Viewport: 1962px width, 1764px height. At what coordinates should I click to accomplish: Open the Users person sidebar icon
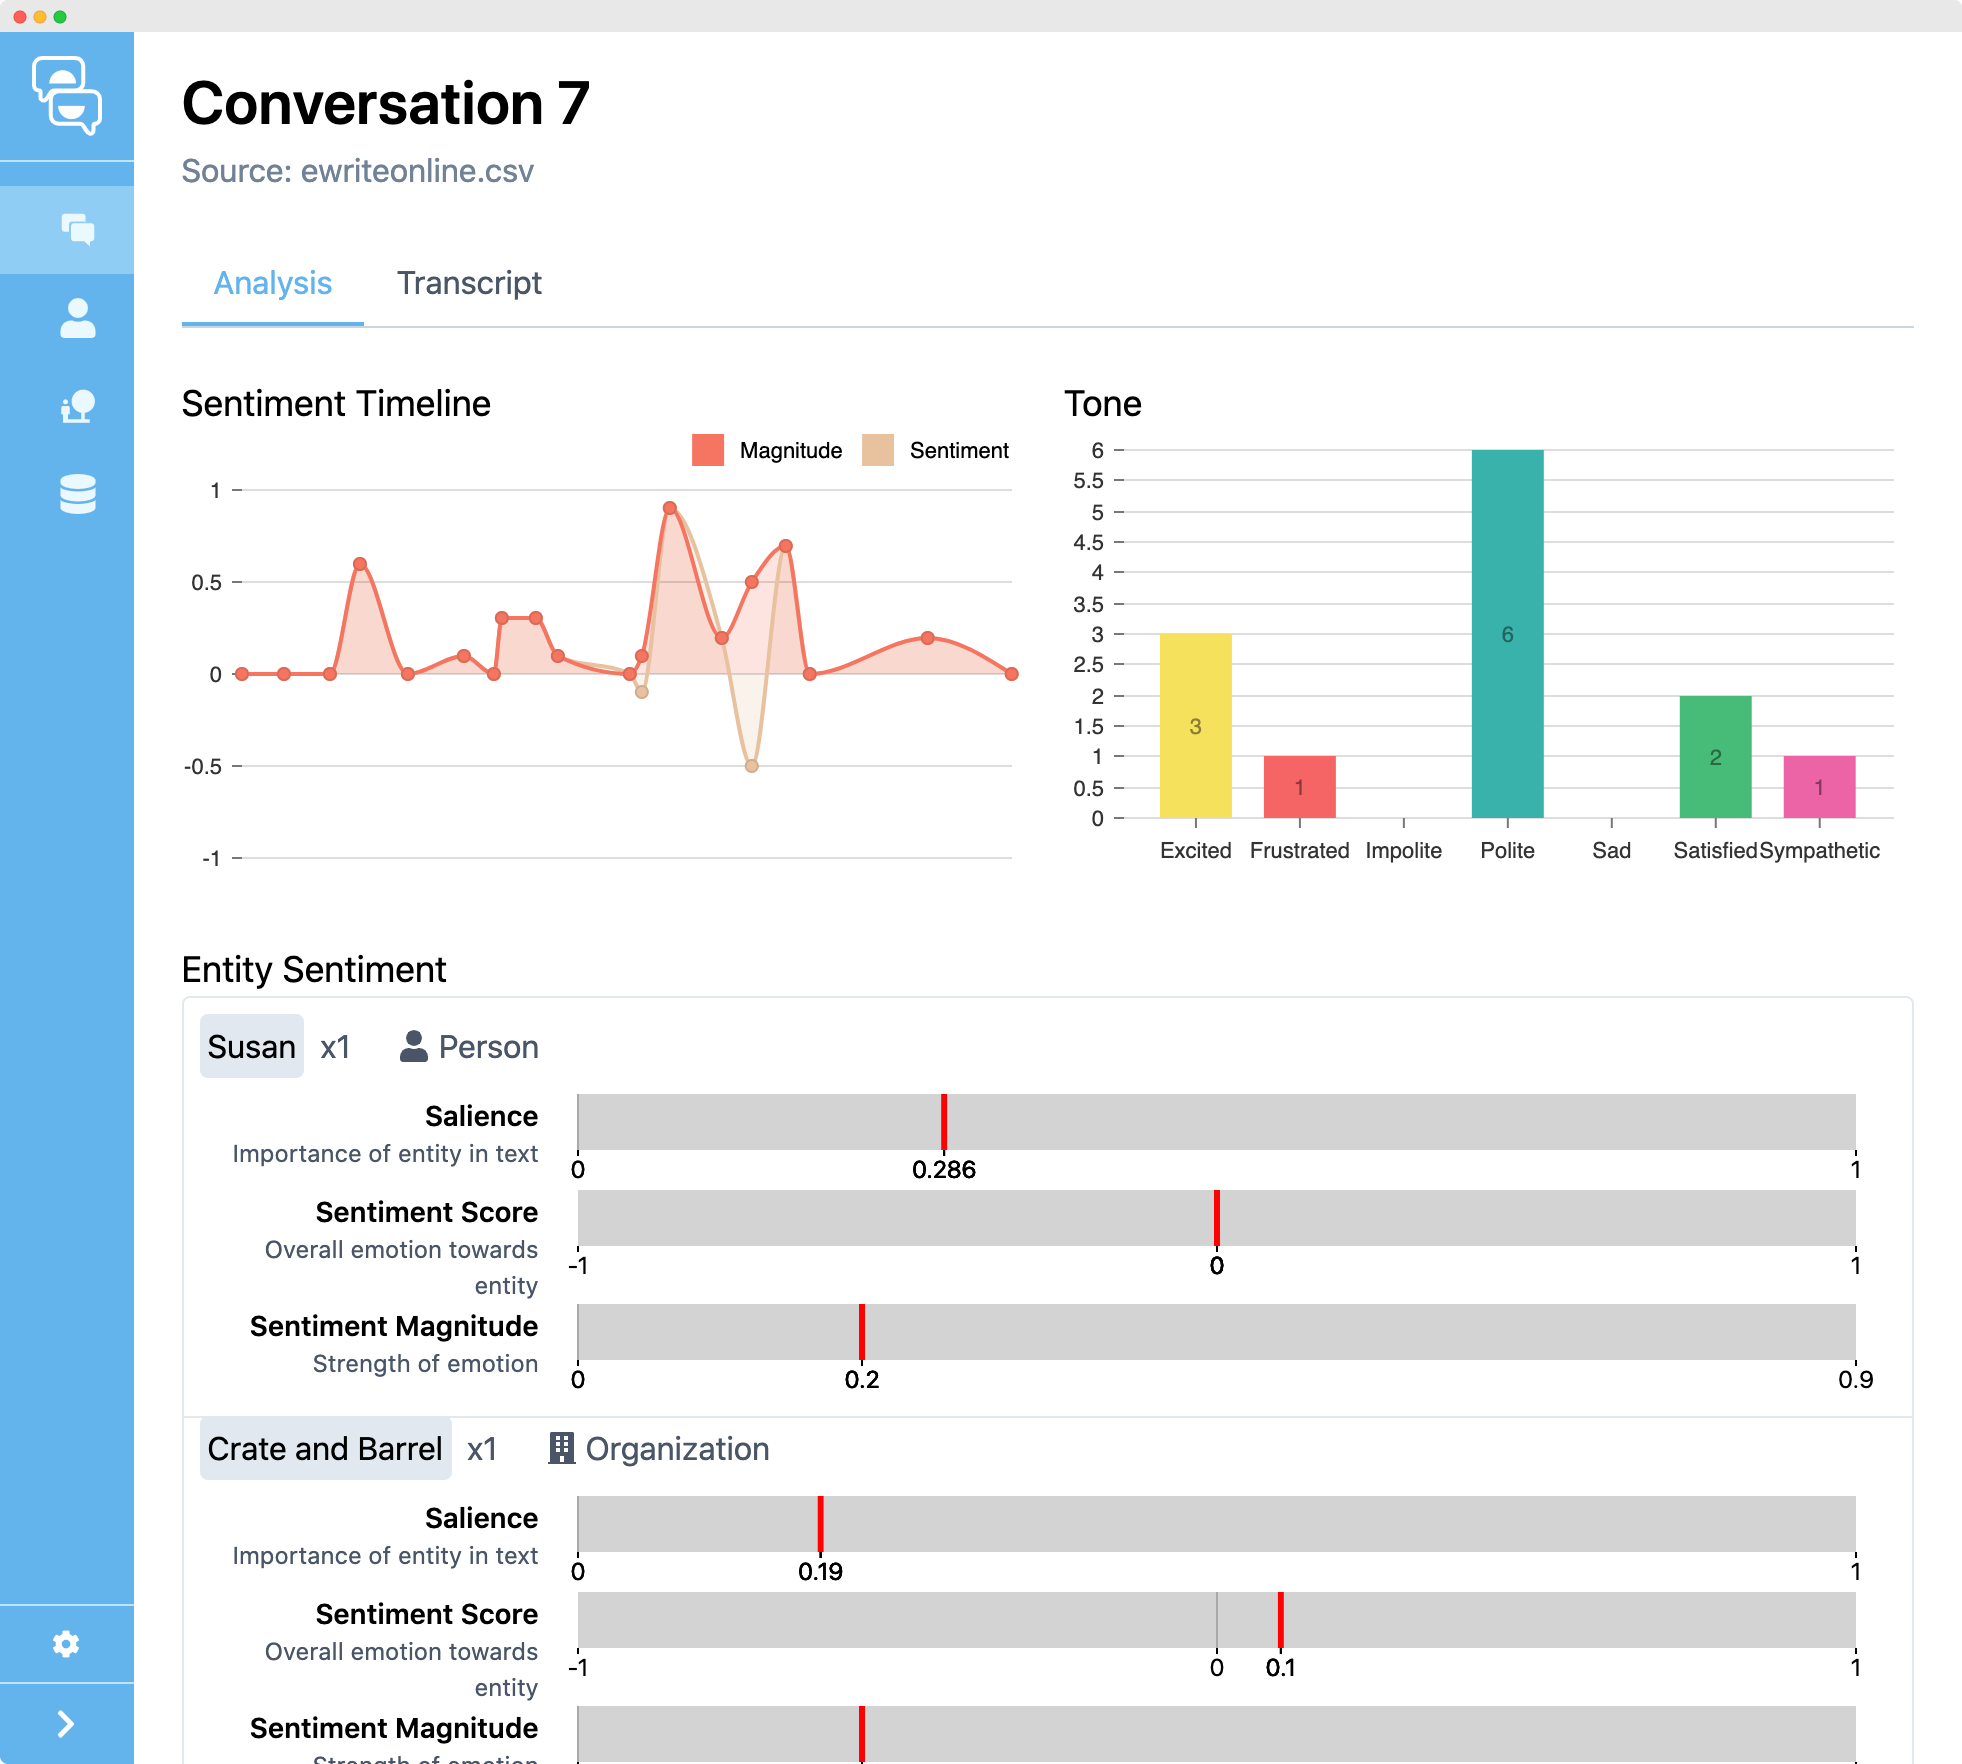point(77,318)
